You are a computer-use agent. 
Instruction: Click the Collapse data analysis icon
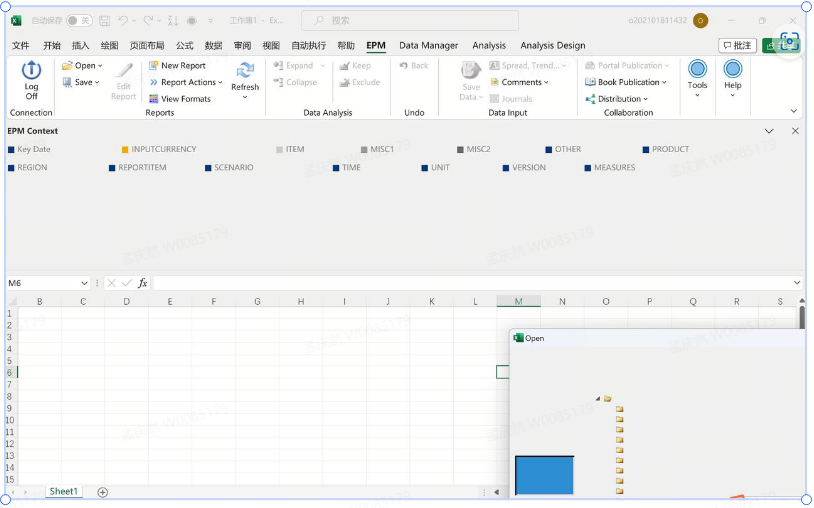click(x=279, y=83)
